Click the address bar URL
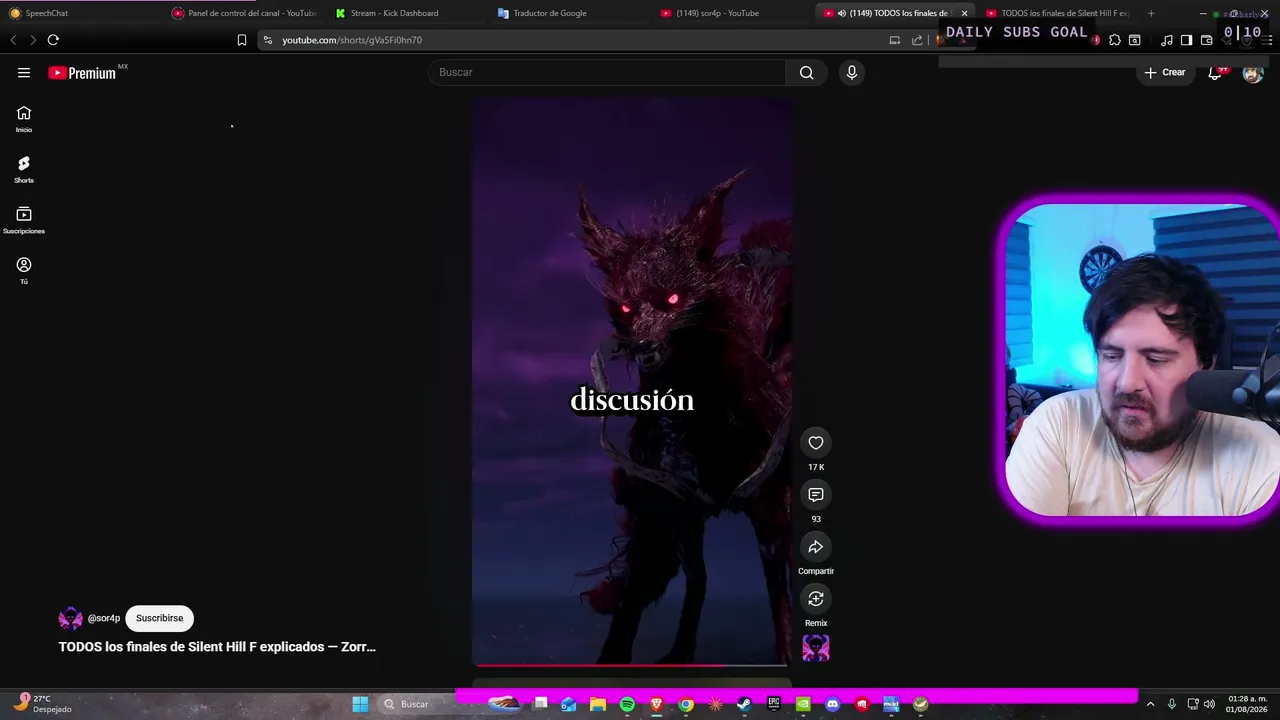 coord(352,40)
